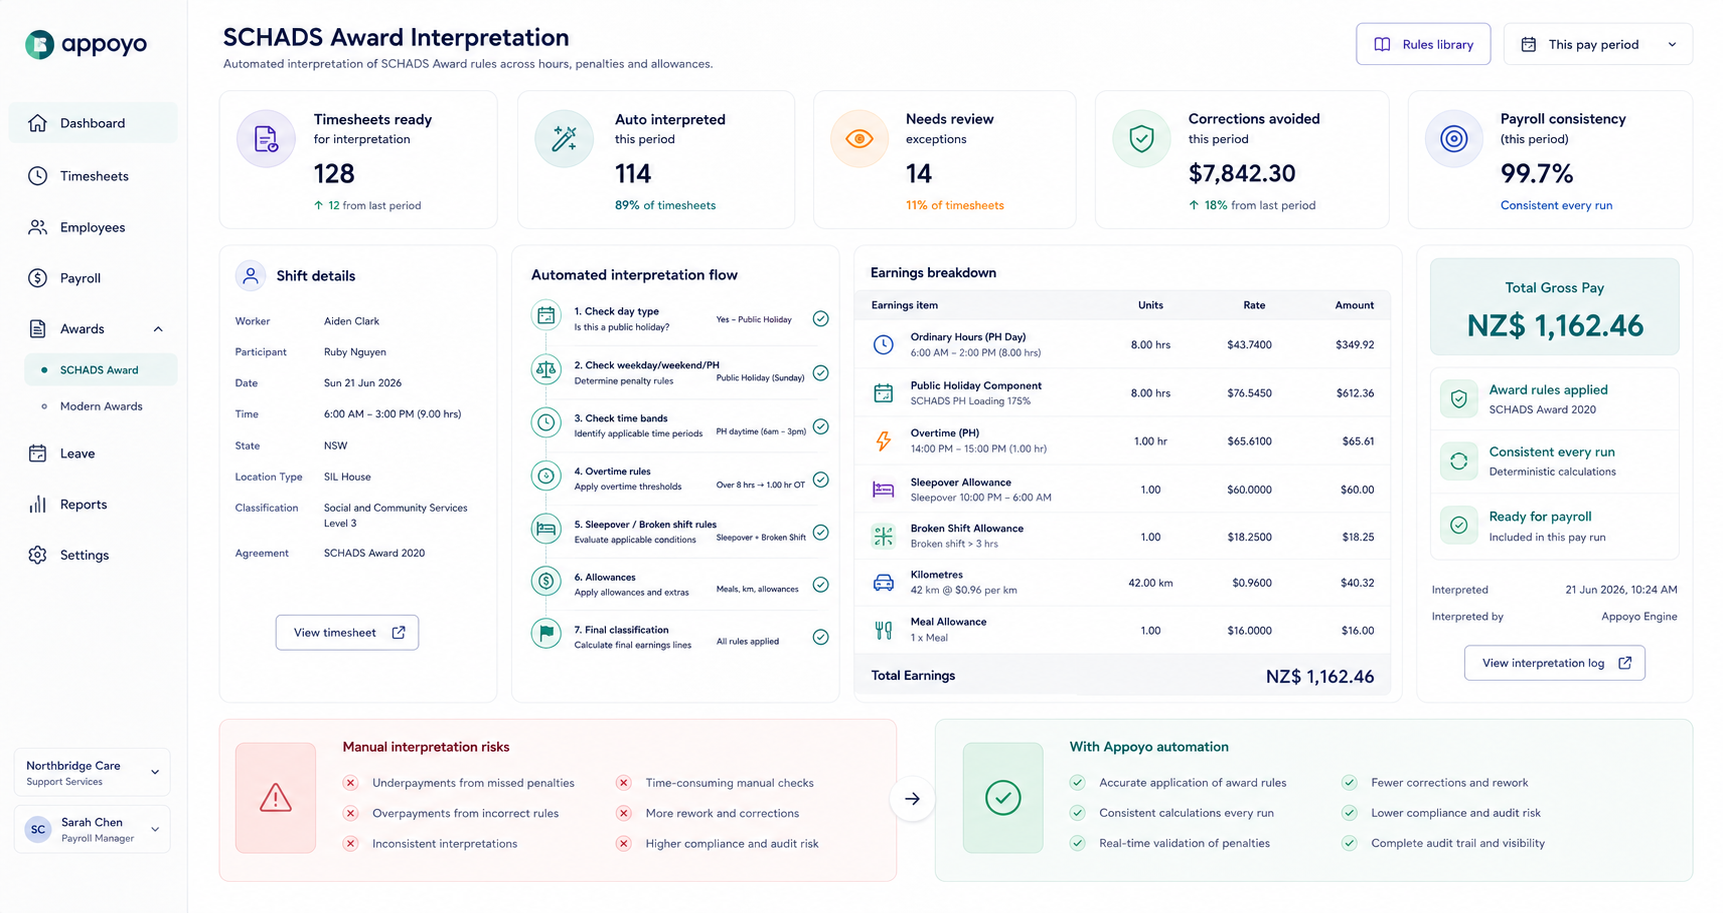The height and width of the screenshot is (913, 1723).
Task: Click the View interpretation log button
Action: tap(1555, 663)
